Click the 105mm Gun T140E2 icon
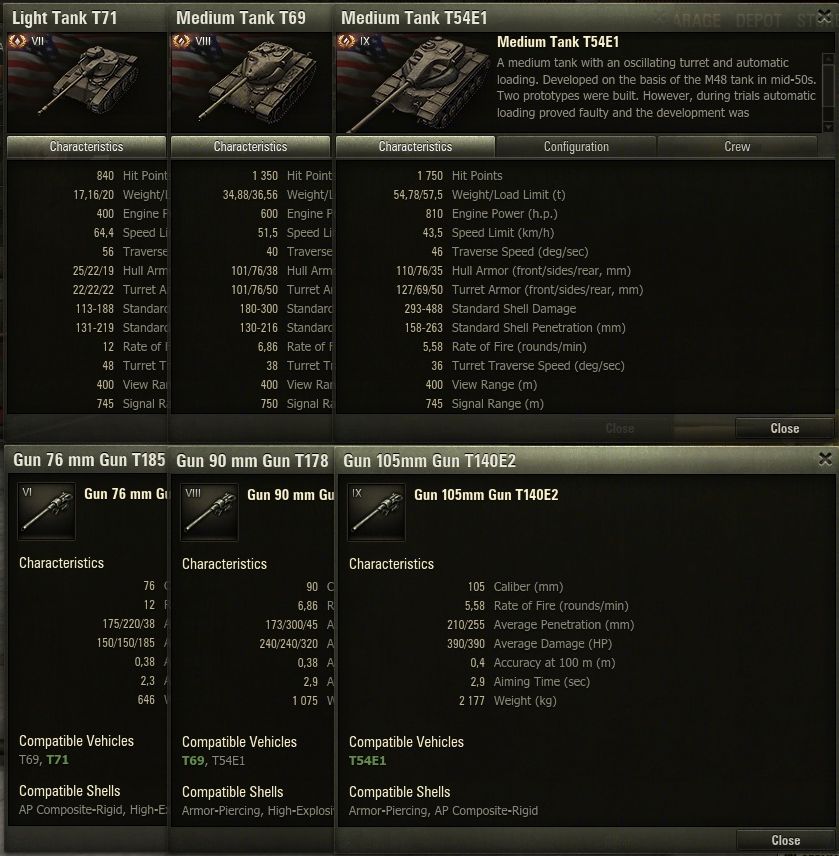This screenshot has width=839, height=856. coord(376,512)
